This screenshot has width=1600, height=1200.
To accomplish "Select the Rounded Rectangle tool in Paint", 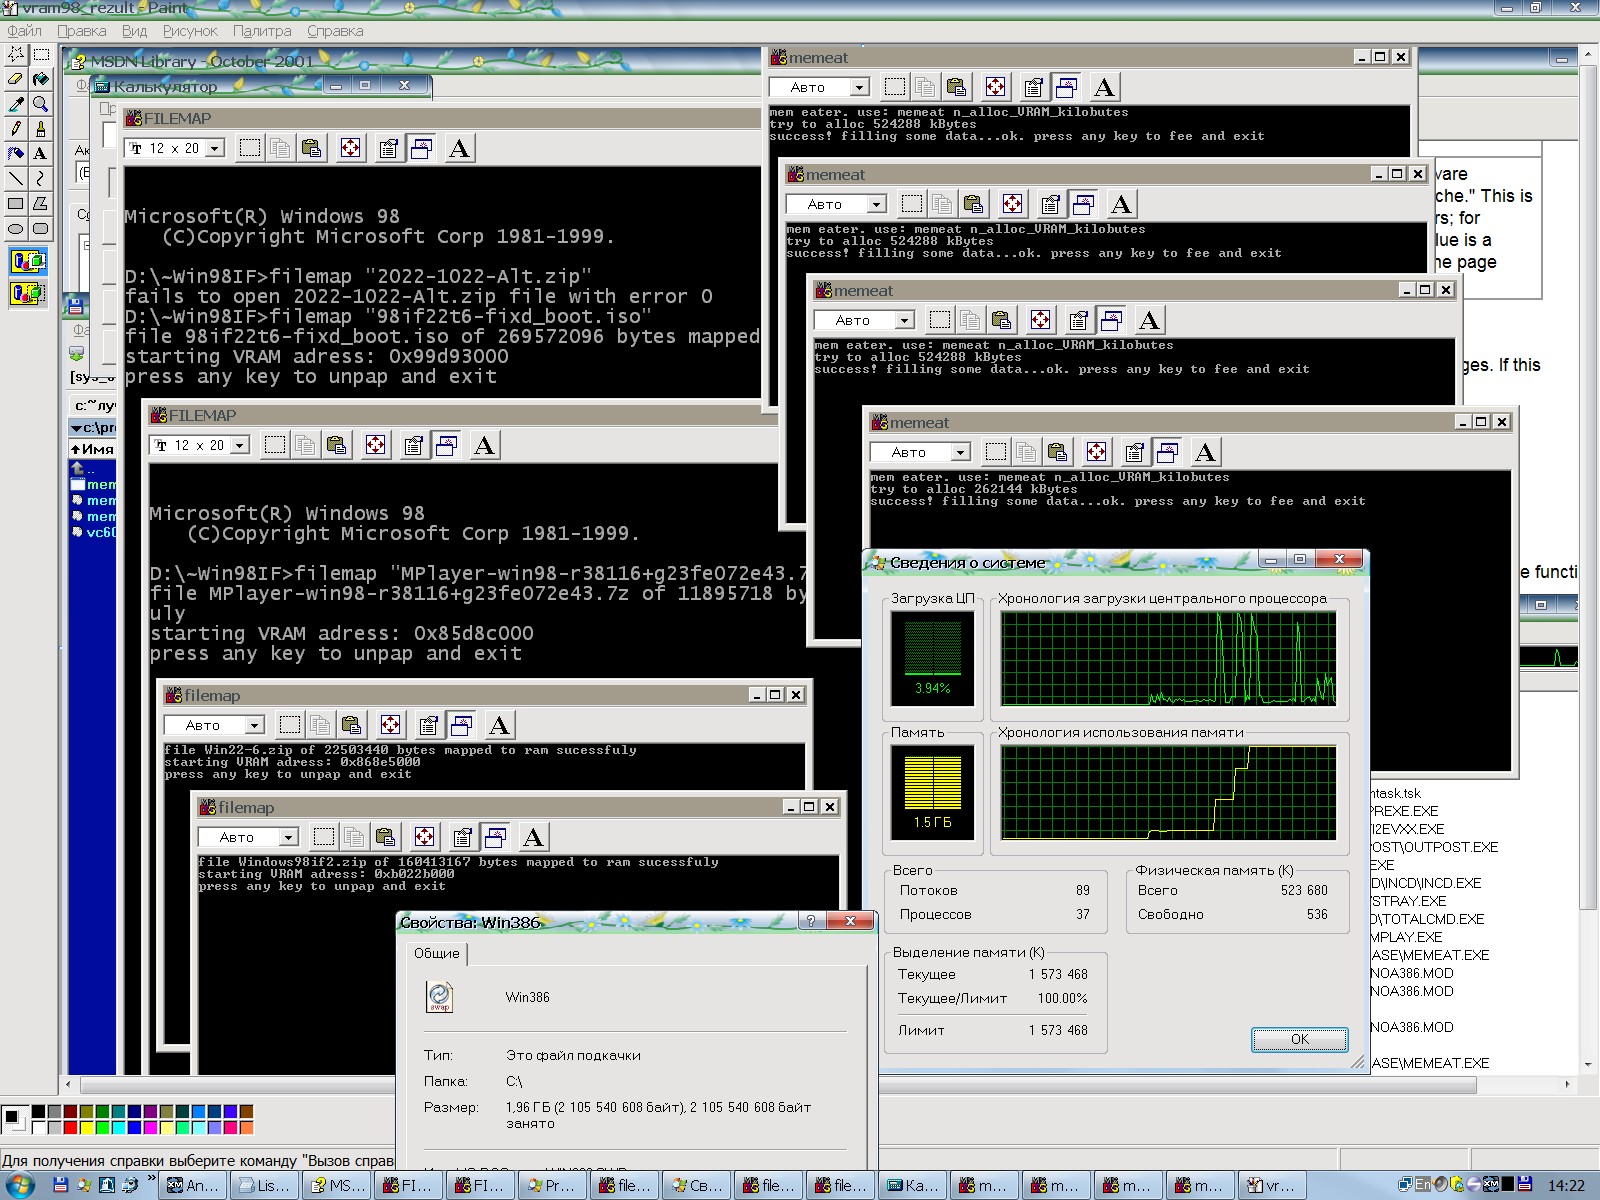I will pyautogui.click(x=41, y=229).
